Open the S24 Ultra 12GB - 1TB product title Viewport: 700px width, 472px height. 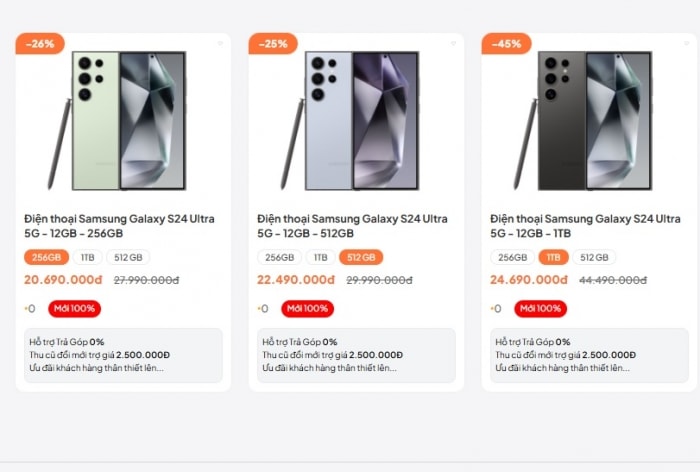(585, 226)
